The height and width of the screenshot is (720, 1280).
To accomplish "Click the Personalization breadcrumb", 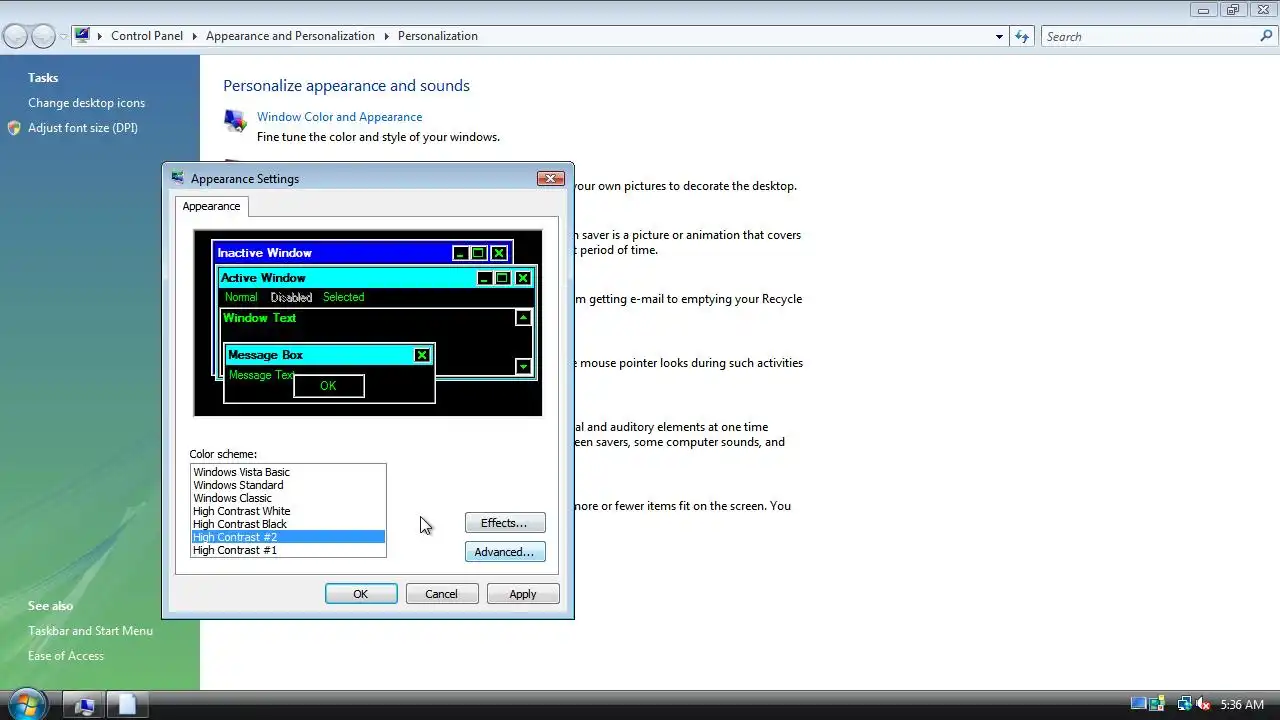I will pos(438,36).
